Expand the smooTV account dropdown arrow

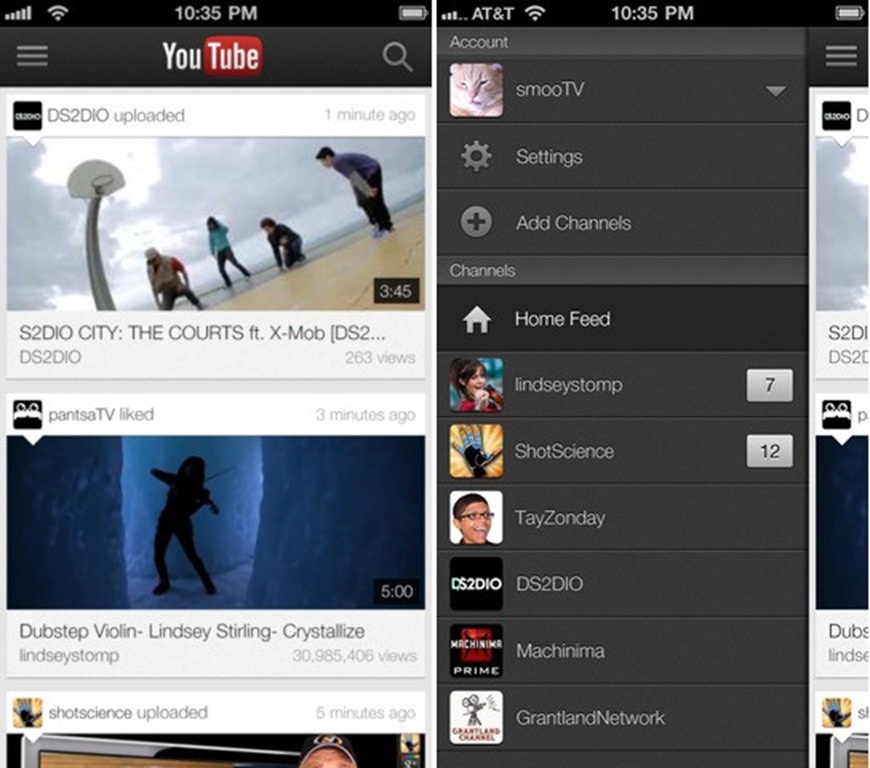pos(776,91)
